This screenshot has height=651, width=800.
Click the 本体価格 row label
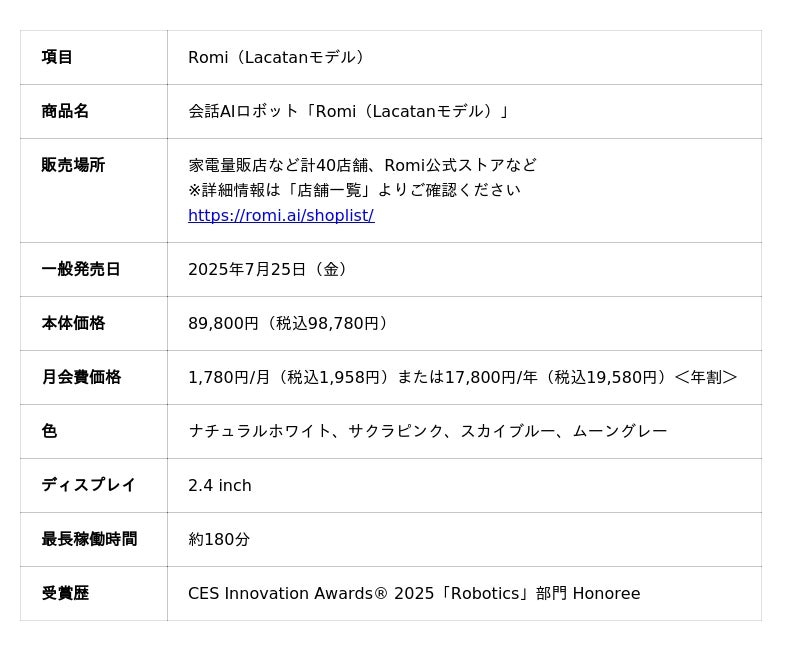[73, 324]
